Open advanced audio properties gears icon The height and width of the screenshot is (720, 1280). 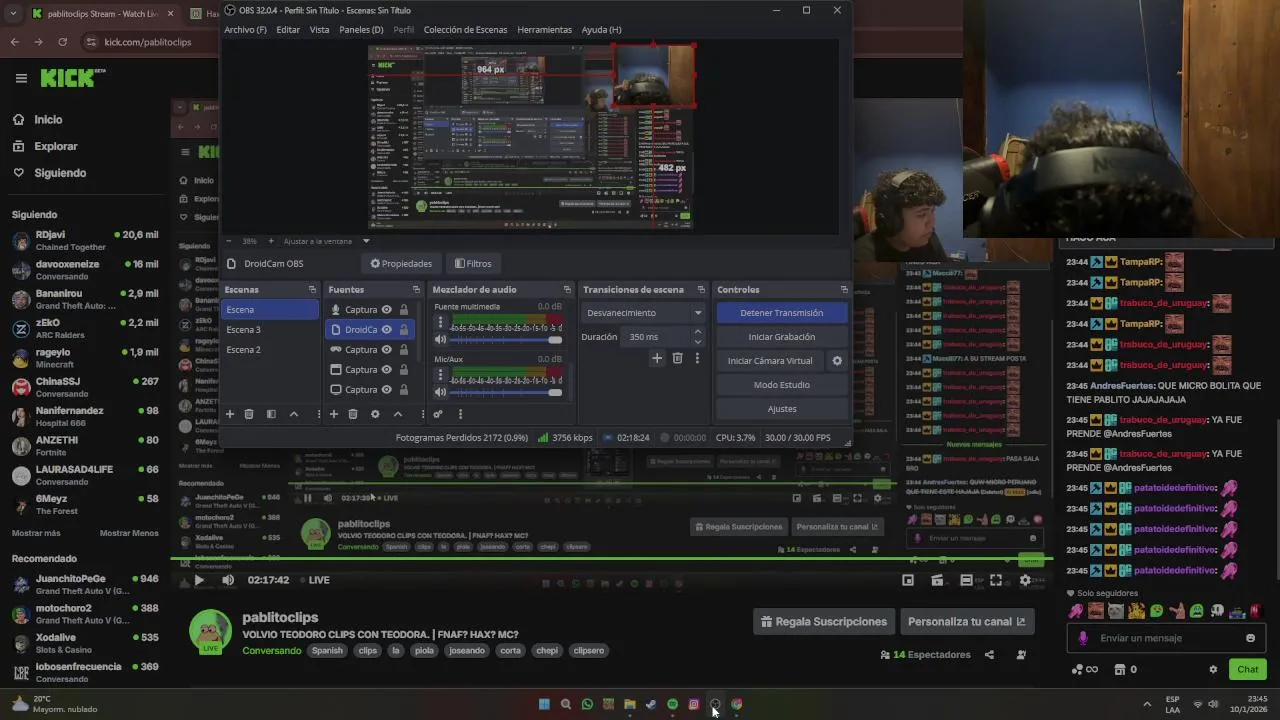coord(438,414)
